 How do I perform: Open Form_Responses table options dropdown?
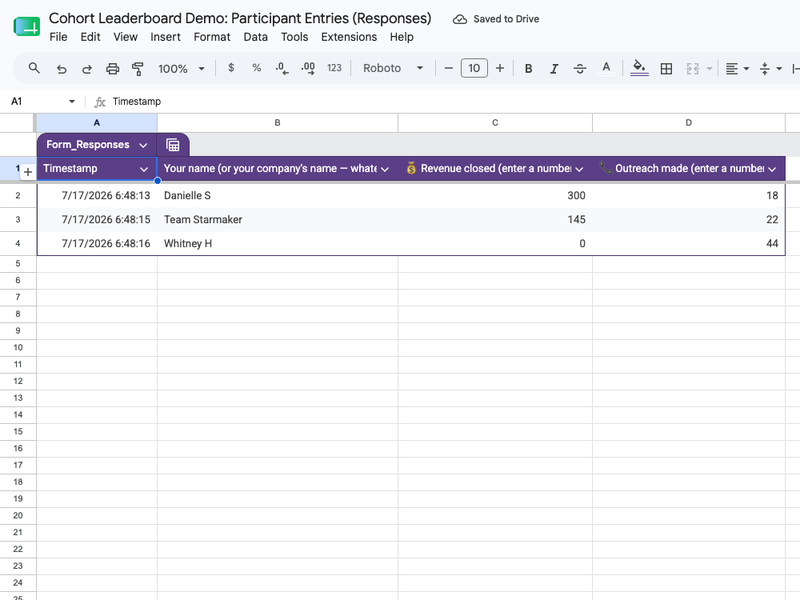point(143,145)
